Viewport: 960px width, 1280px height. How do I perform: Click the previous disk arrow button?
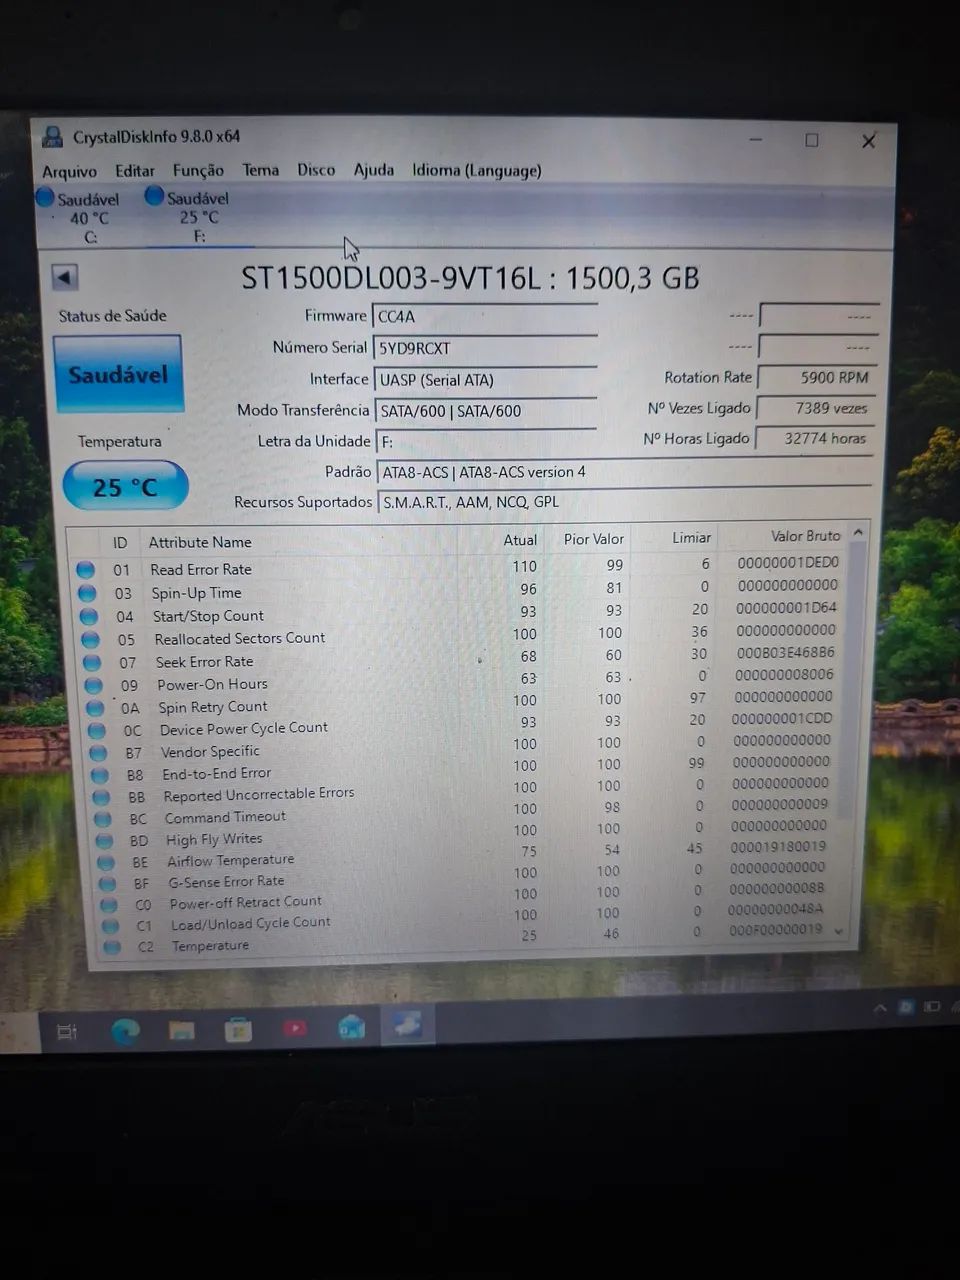(65, 277)
